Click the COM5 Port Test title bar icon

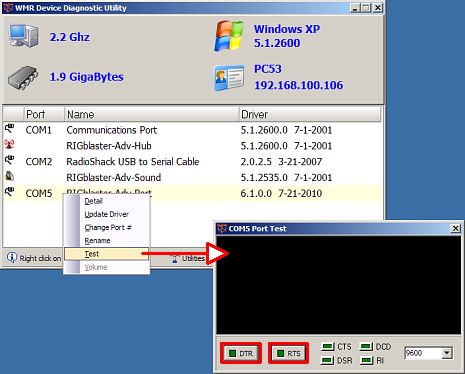[222, 228]
